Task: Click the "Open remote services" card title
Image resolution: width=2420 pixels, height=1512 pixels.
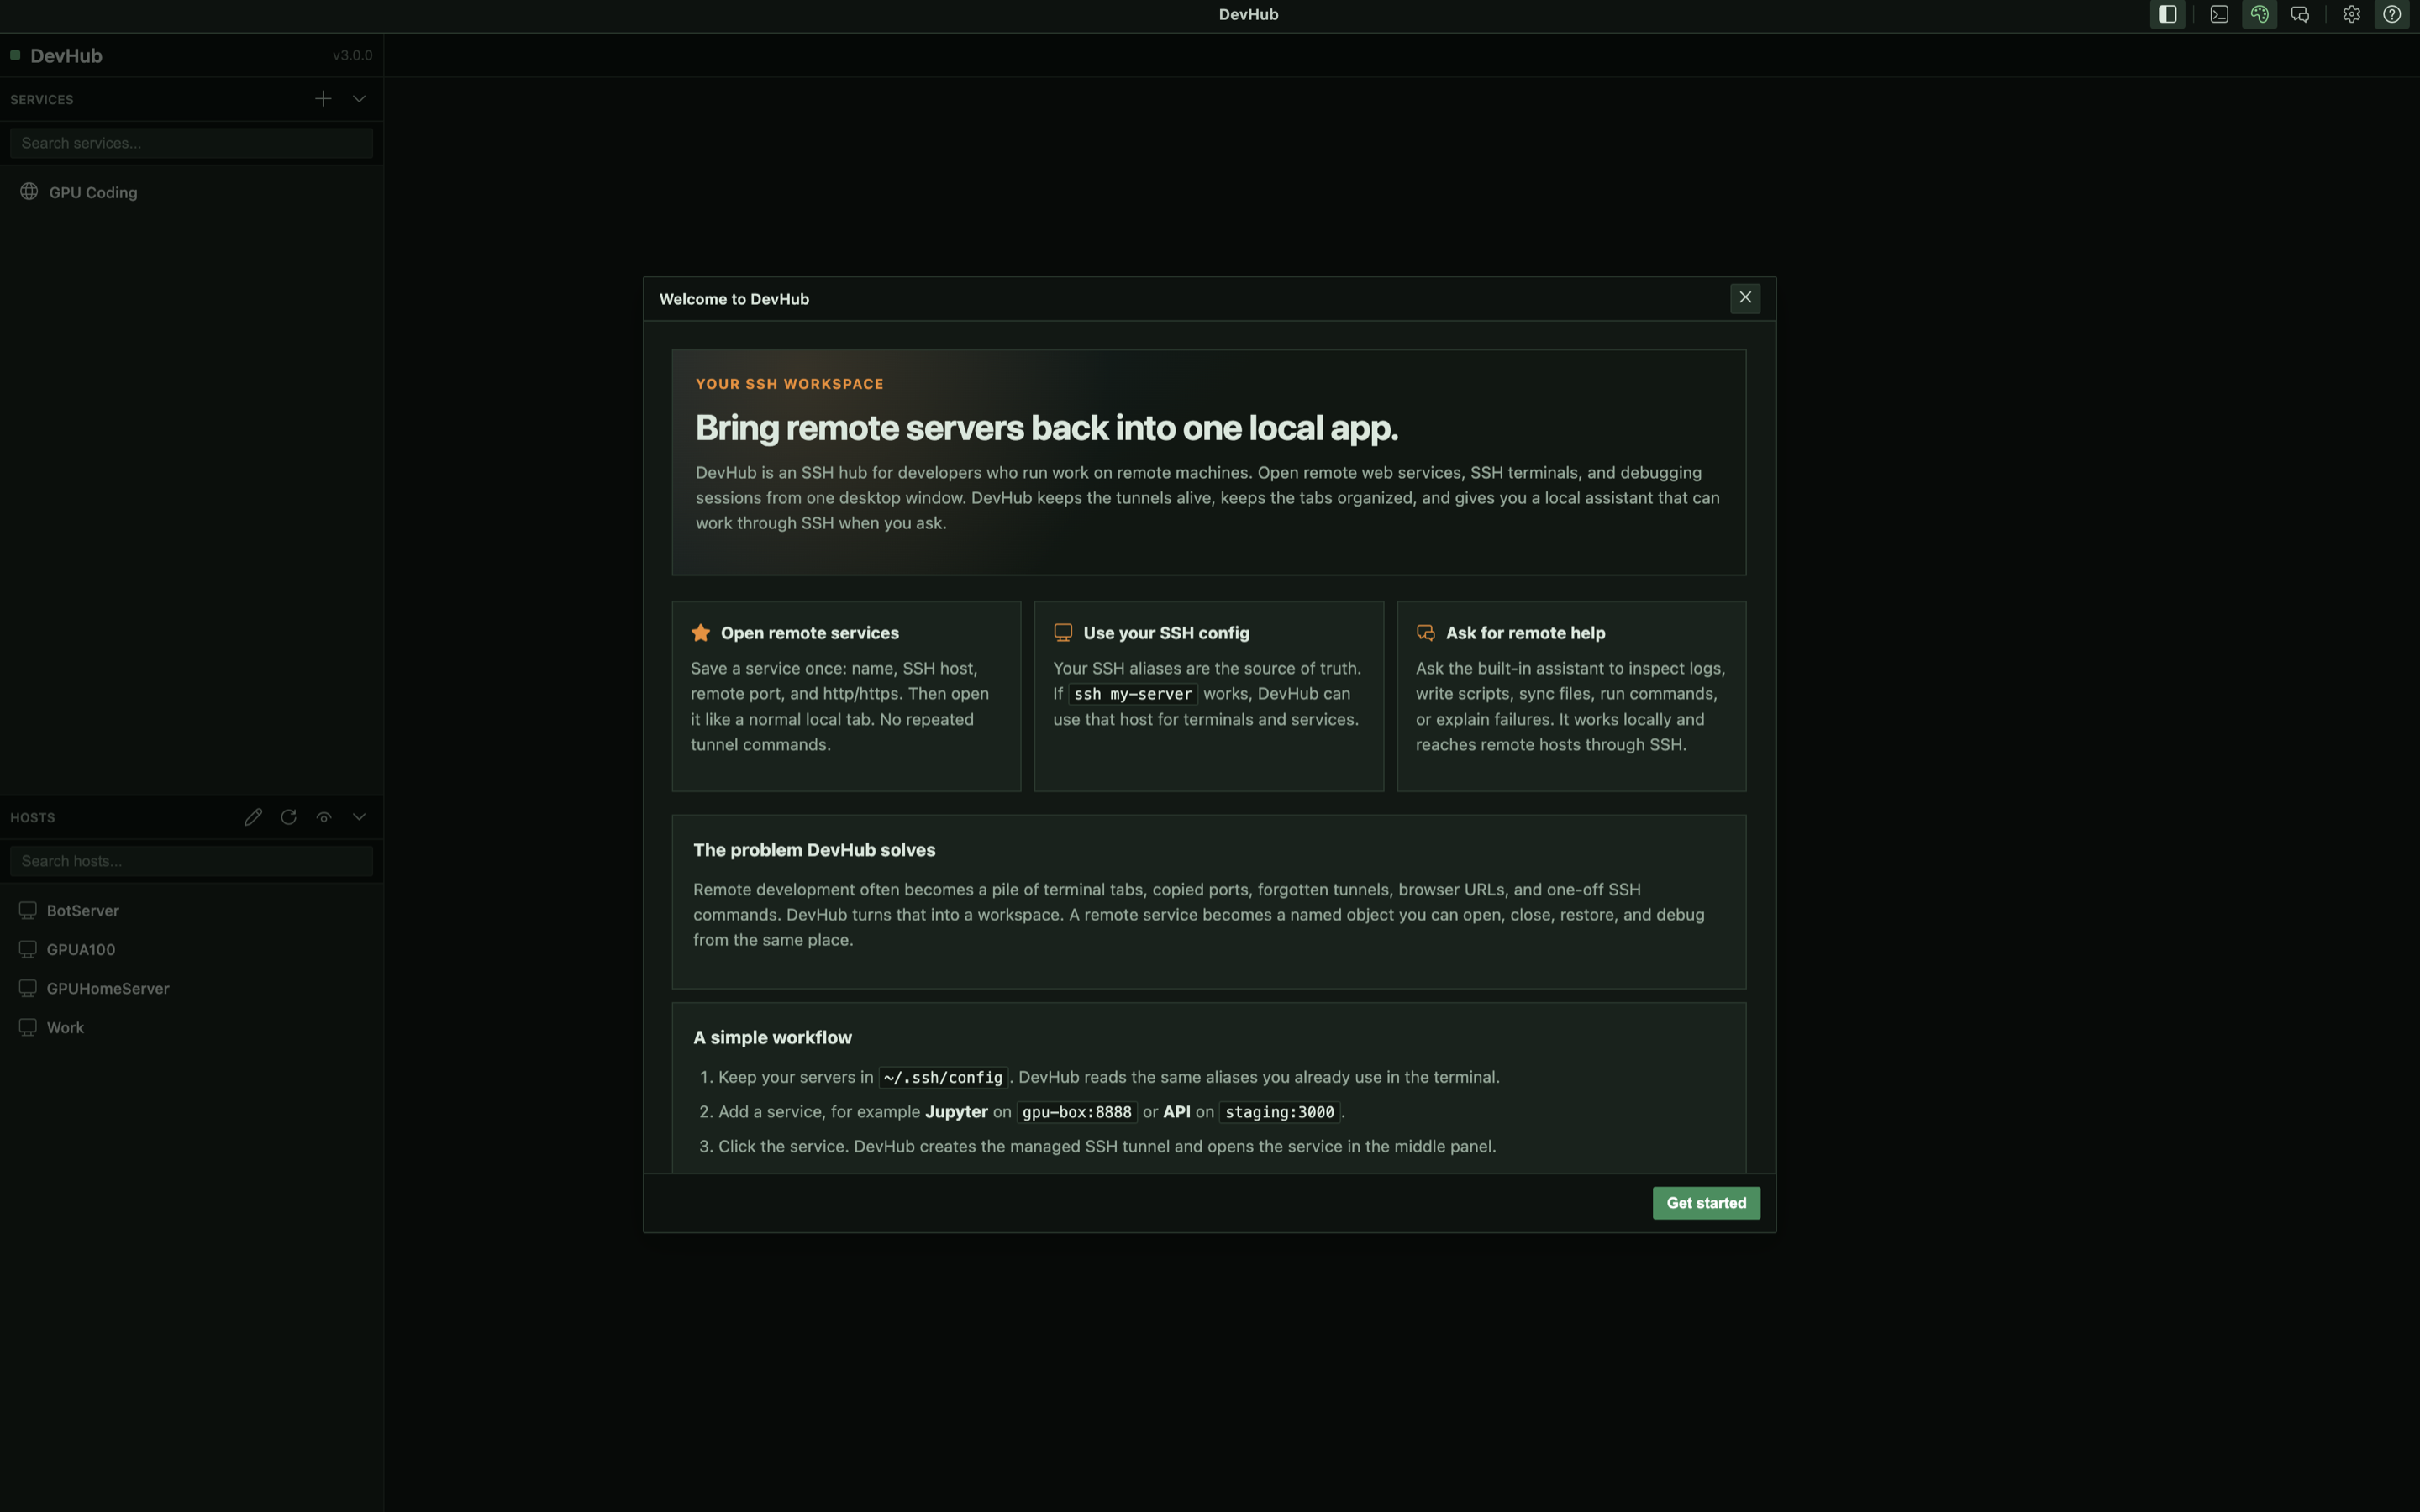Action: coord(810,633)
